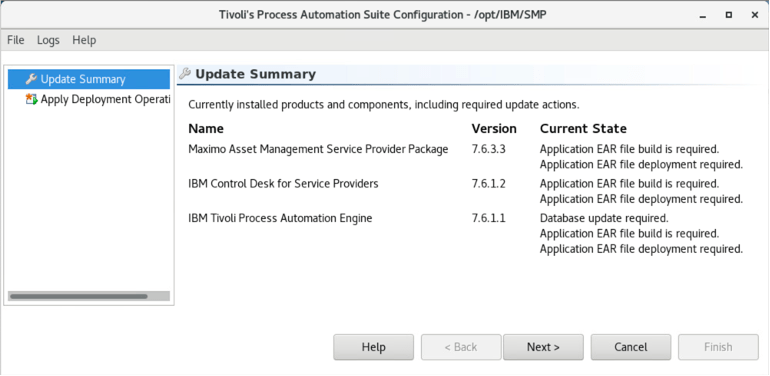Click the Update Summary panel heading

coord(255,74)
